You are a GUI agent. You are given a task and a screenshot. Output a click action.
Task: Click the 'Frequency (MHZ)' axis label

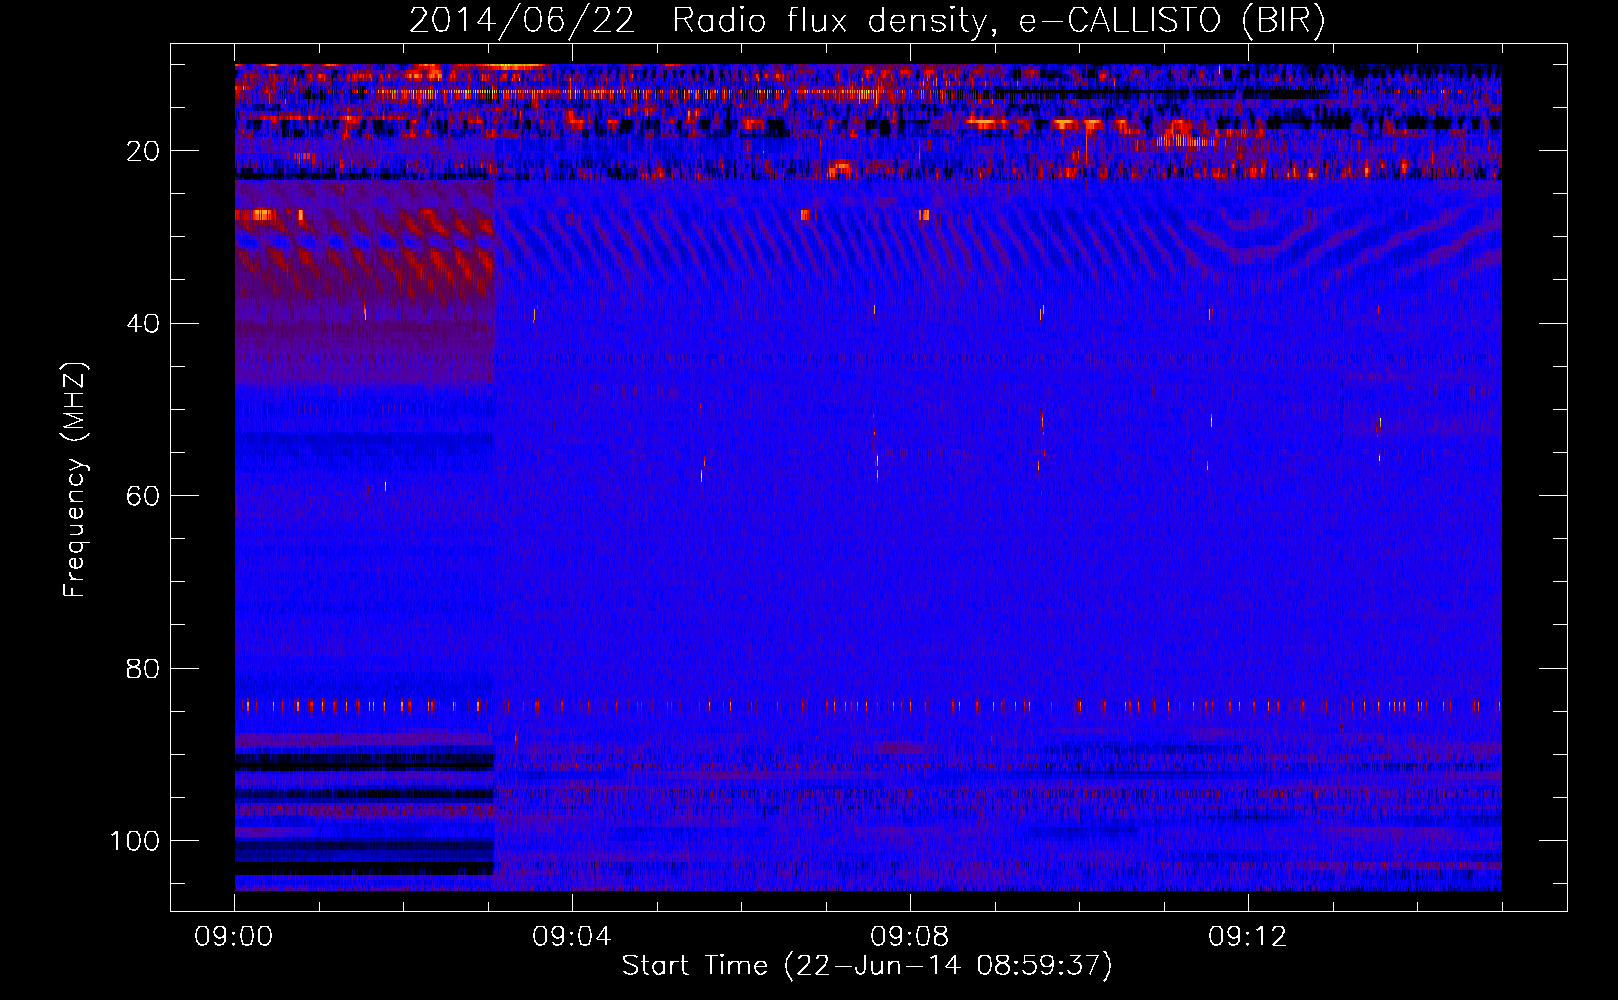pyautogui.click(x=75, y=480)
